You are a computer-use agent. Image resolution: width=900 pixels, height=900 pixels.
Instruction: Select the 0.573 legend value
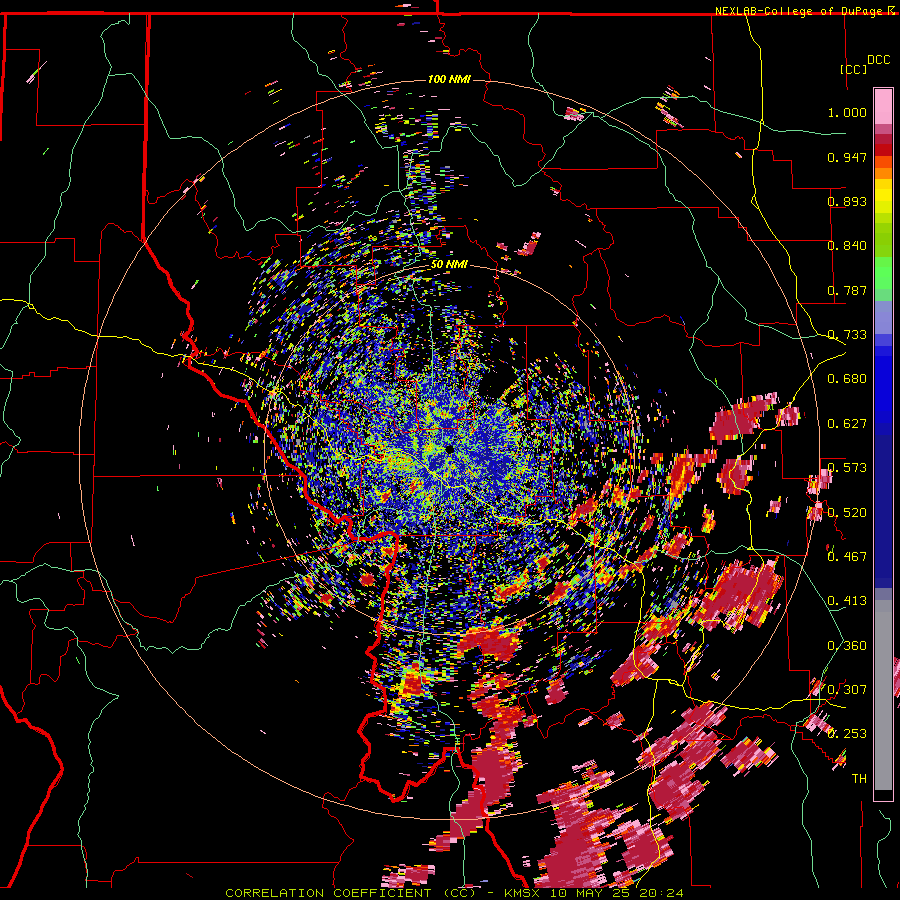point(847,468)
